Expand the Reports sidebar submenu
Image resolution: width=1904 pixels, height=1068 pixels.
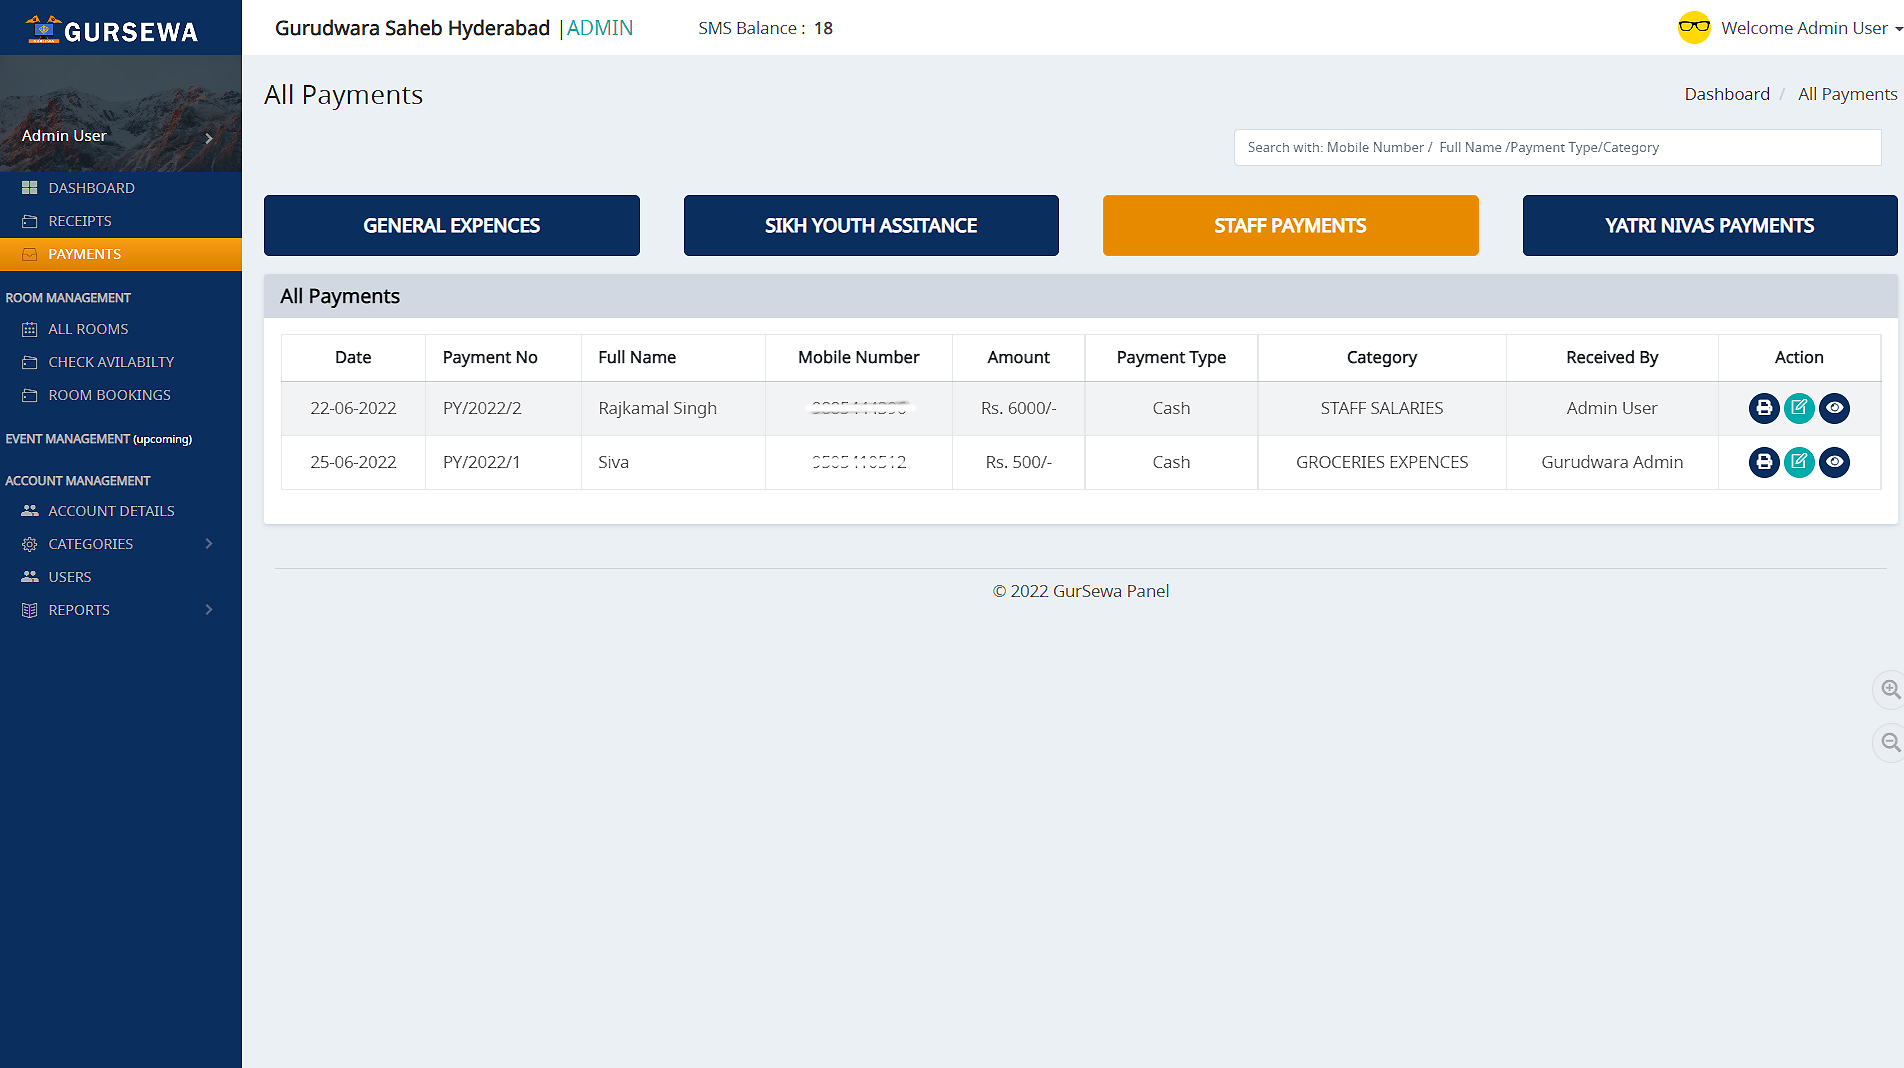coord(209,610)
